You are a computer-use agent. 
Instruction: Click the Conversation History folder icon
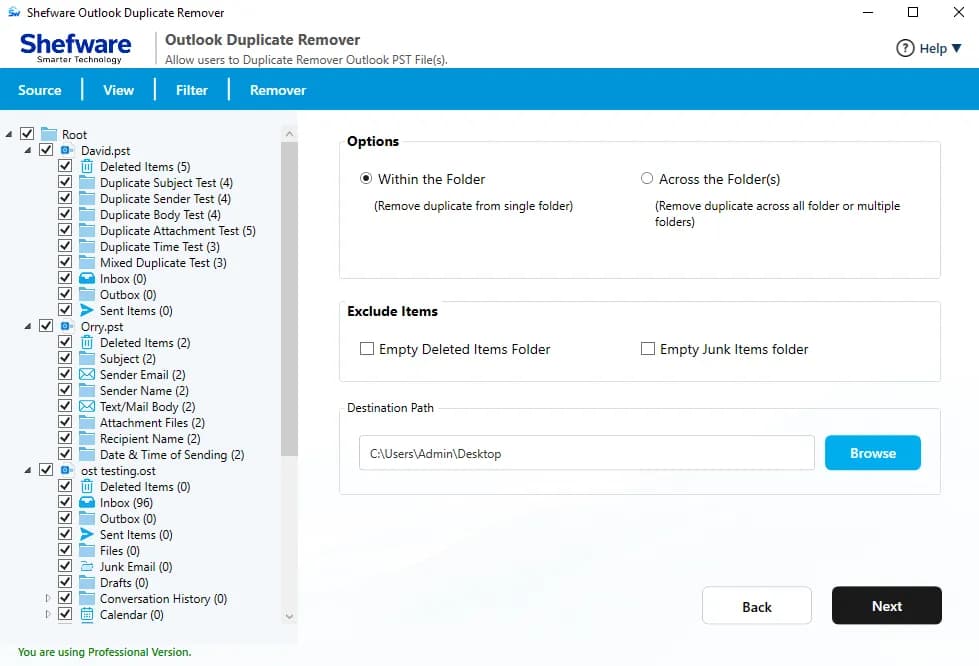(x=87, y=599)
